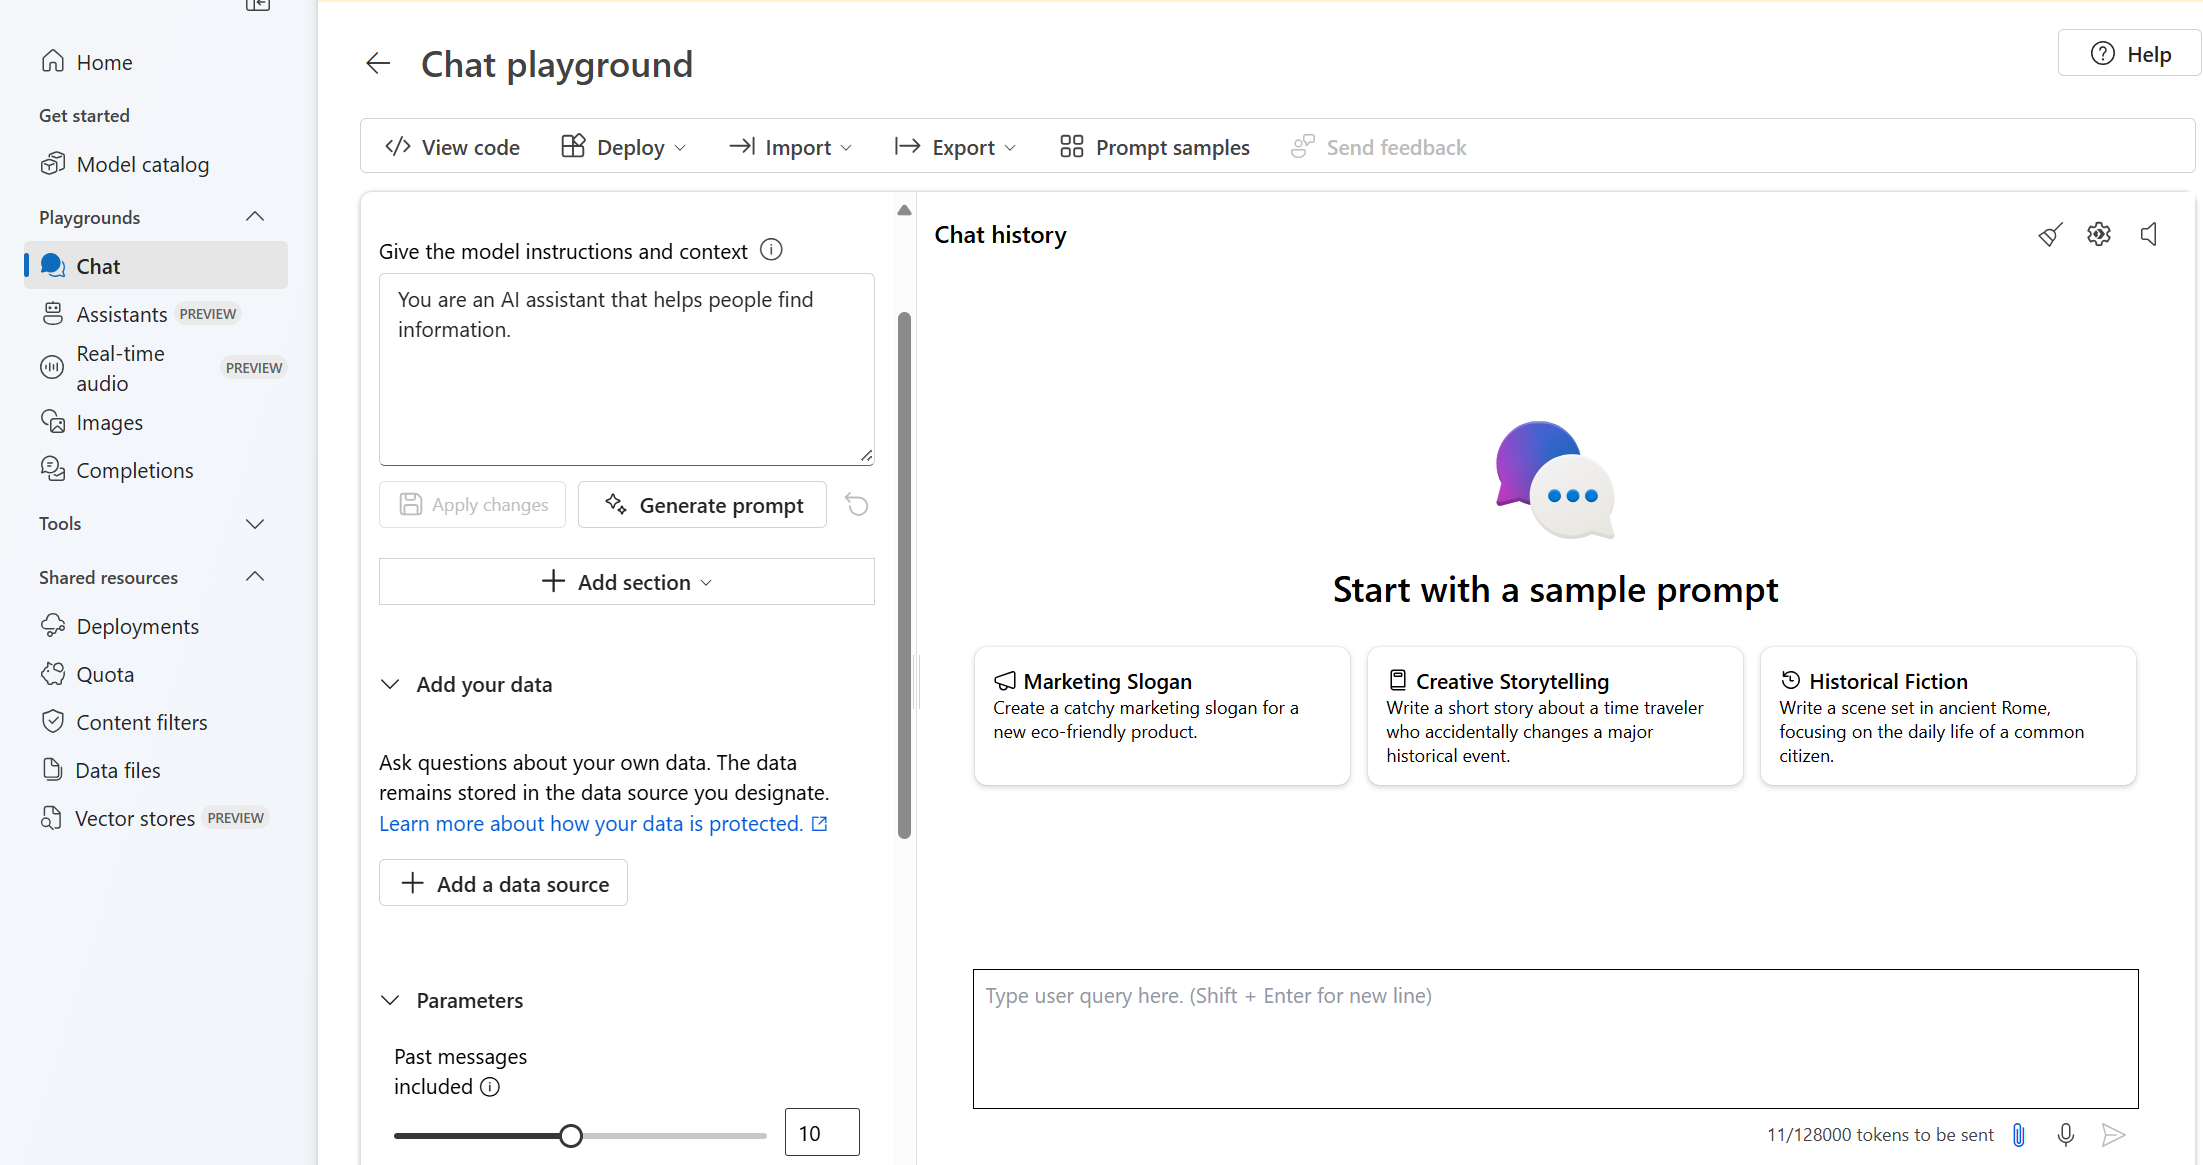Go to Content filters page
This screenshot has width=2203, height=1165.
click(x=141, y=722)
